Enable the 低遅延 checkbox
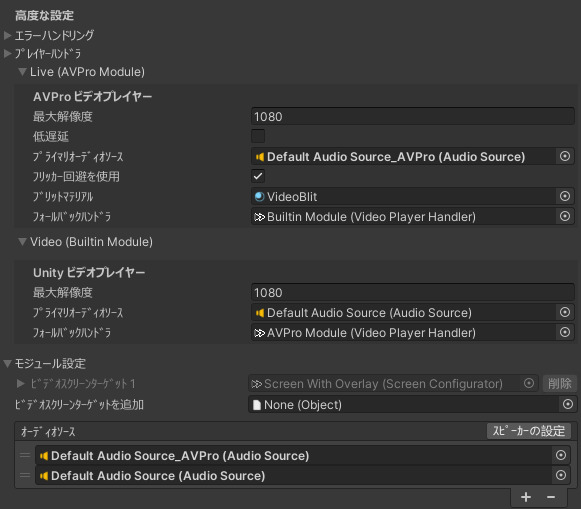Image resolution: width=581 pixels, height=509 pixels. pos(258,136)
